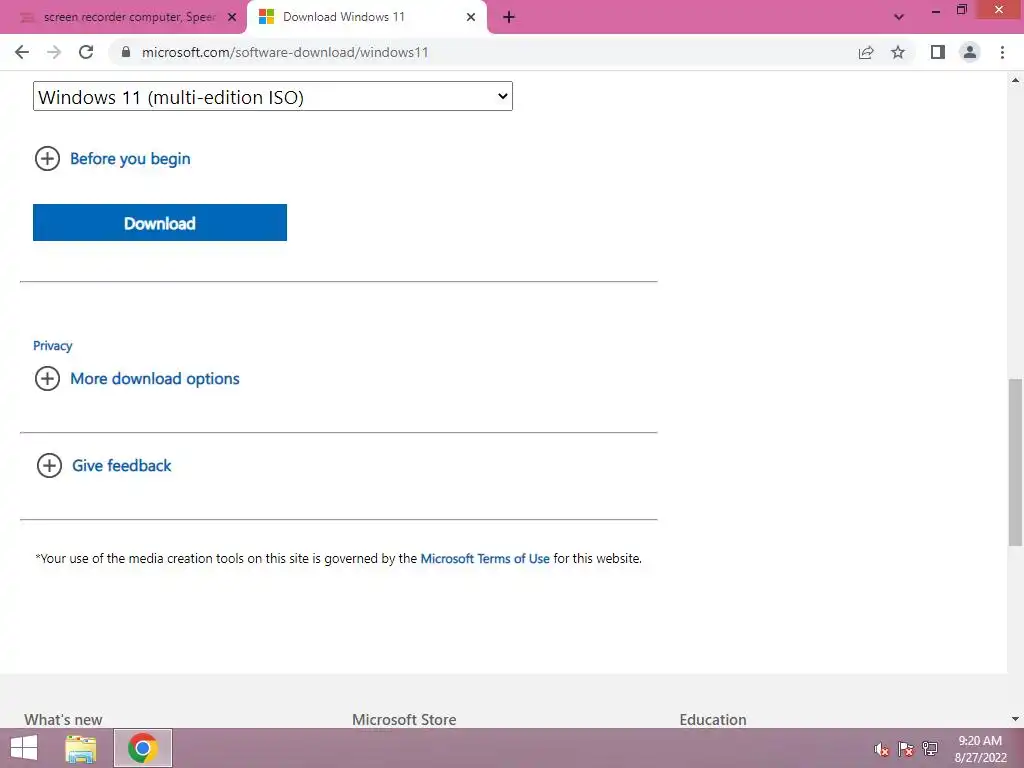Go back with the browser back arrow
This screenshot has height=768, width=1024.
coord(22,52)
